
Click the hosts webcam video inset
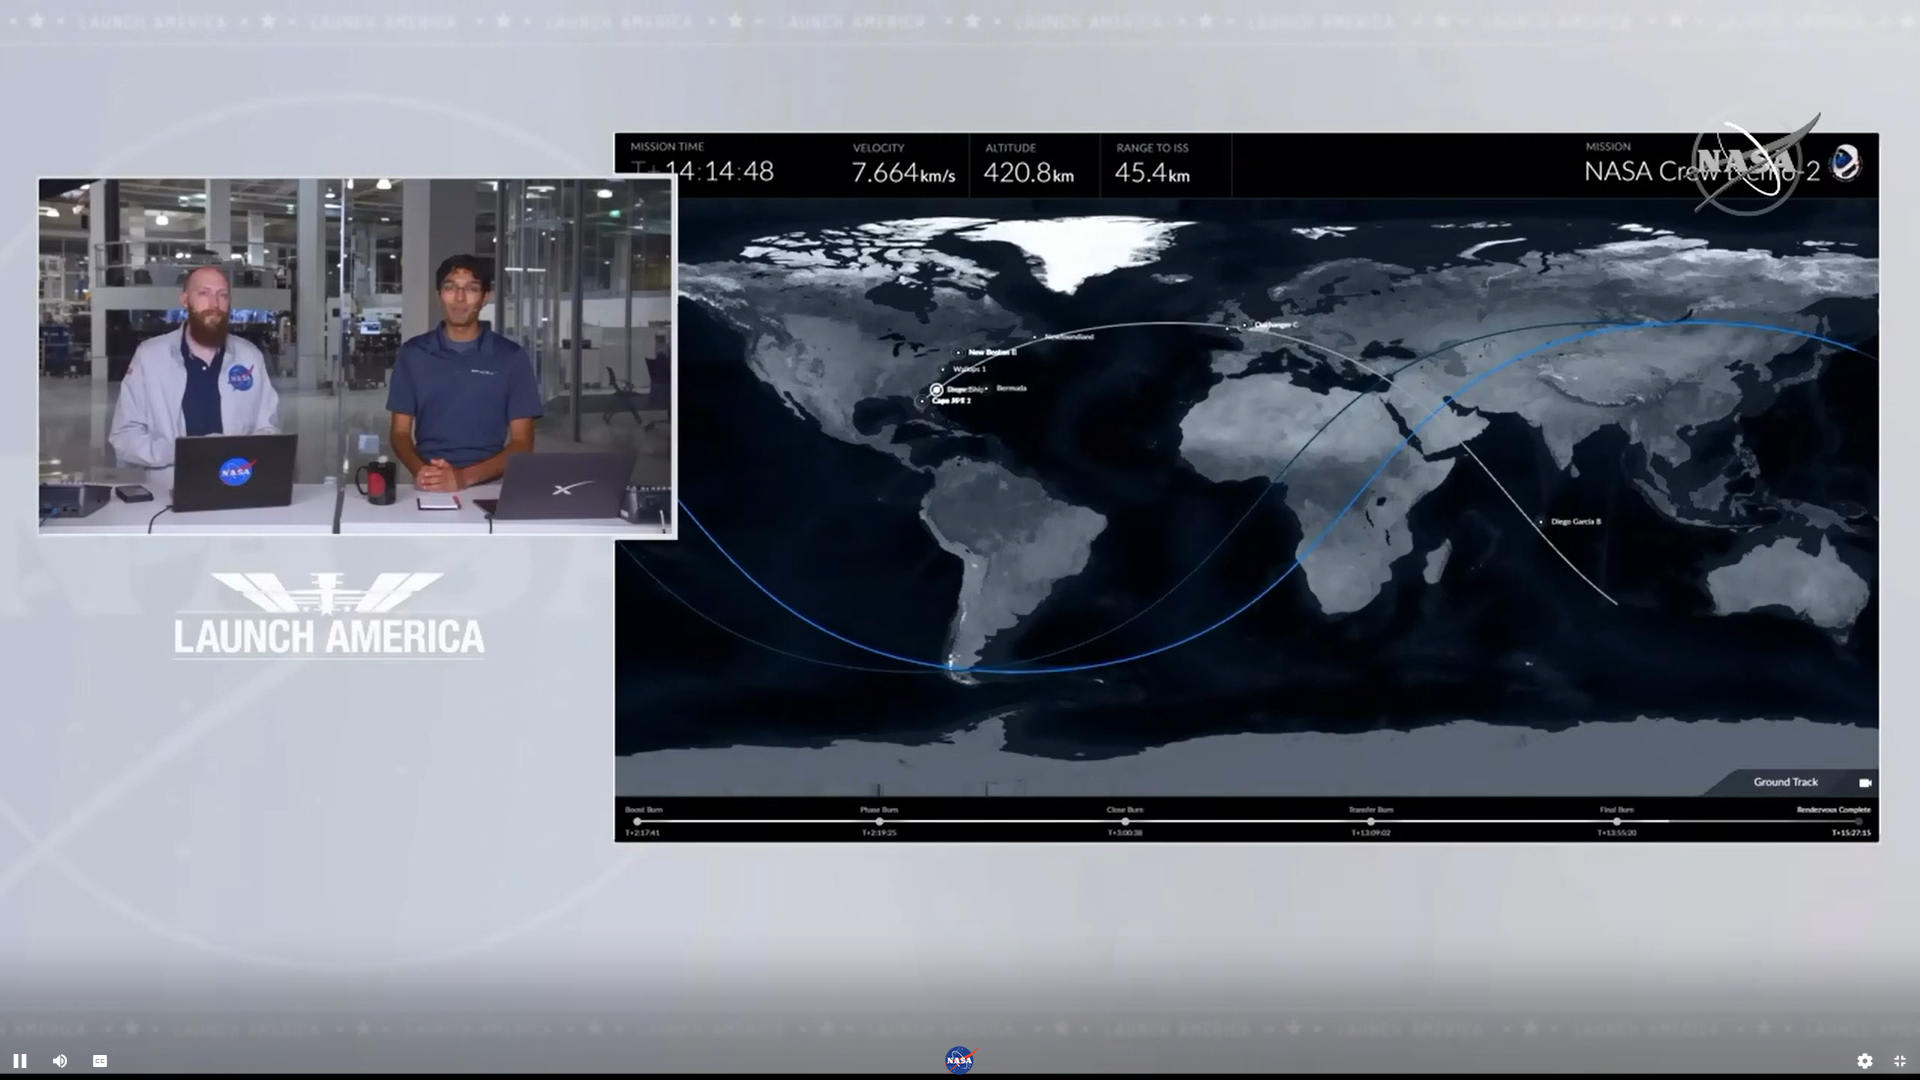356,357
